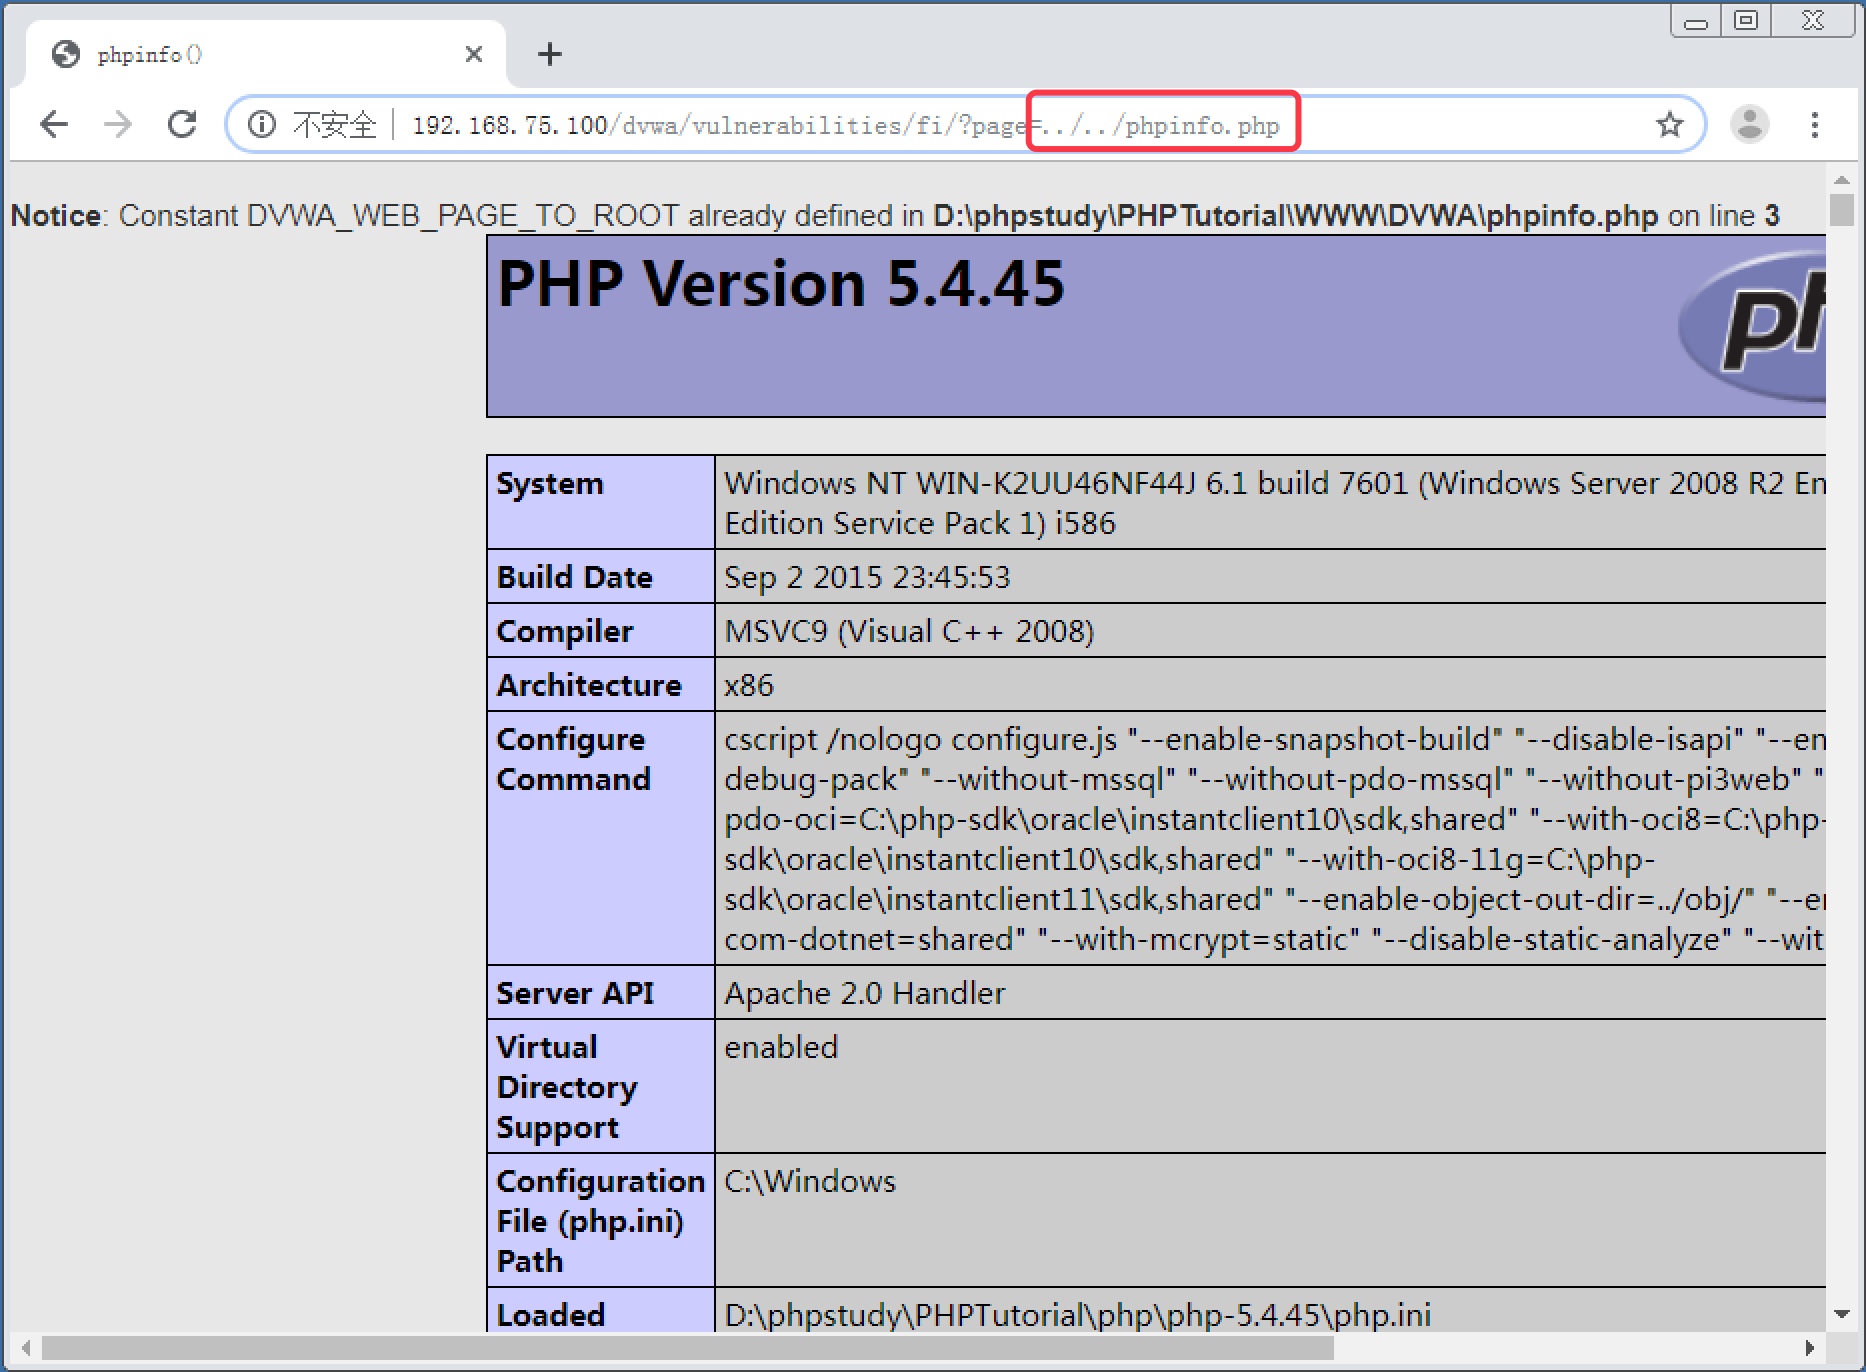Click the 'C:\Windows' value
This screenshot has width=1866, height=1372.
pos(810,1181)
